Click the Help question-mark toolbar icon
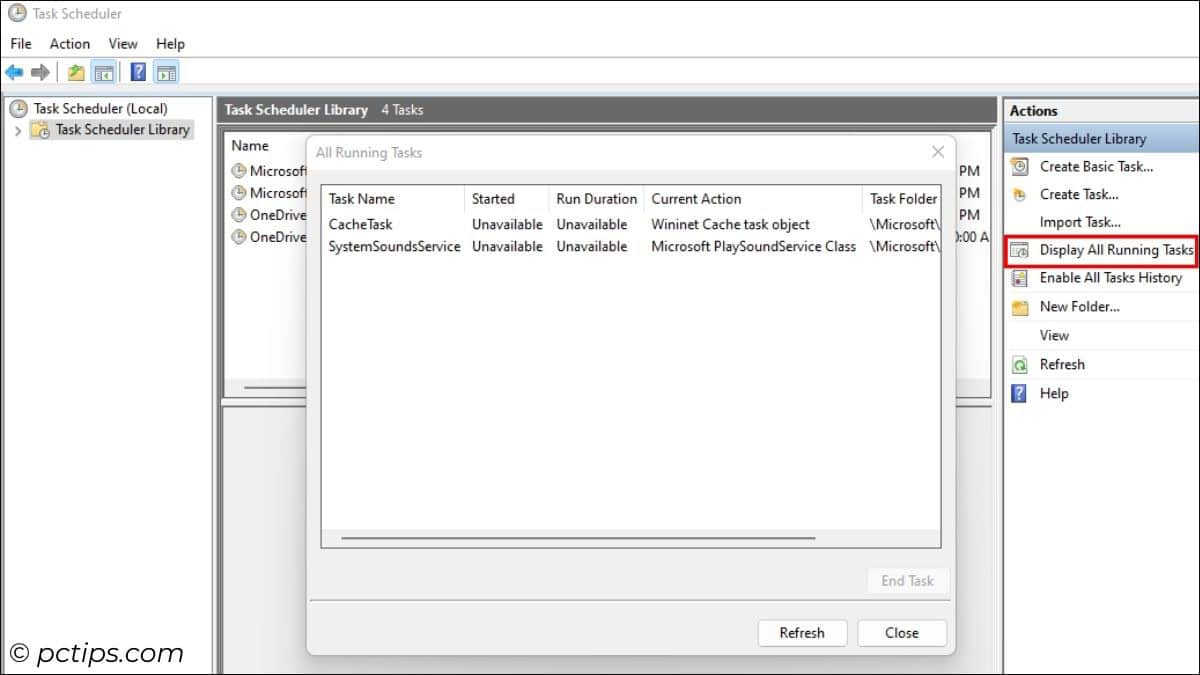The height and width of the screenshot is (675, 1200). (x=137, y=71)
